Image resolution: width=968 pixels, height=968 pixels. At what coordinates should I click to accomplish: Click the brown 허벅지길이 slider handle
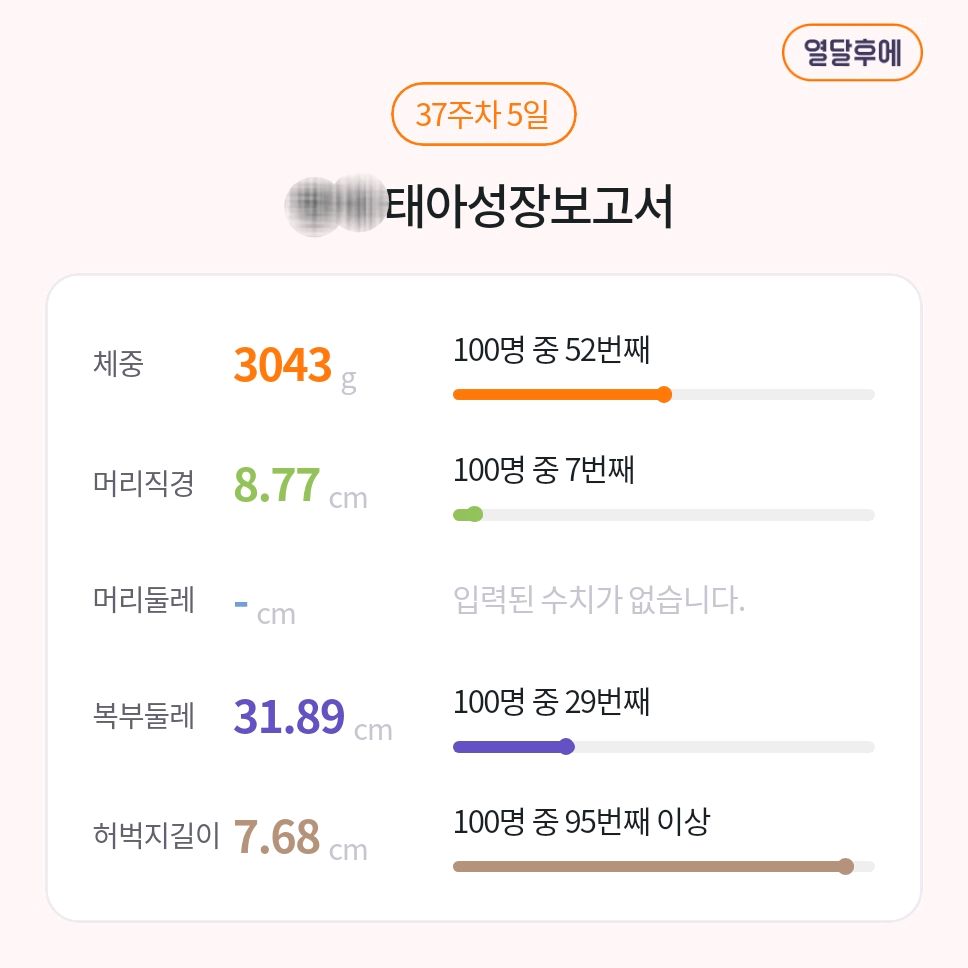click(845, 867)
